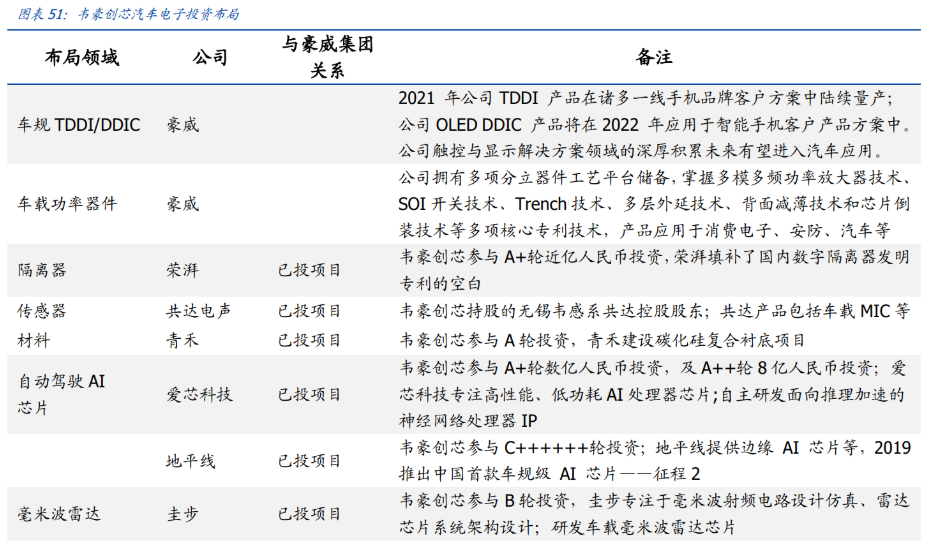
Task: Click the note line '公司触控与显示解决方案领域'
Action: (x=641, y=152)
